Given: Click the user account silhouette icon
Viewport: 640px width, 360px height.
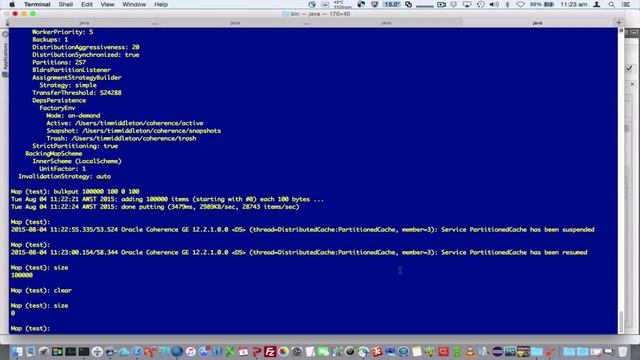Looking at the screenshot, I should 597,4.
